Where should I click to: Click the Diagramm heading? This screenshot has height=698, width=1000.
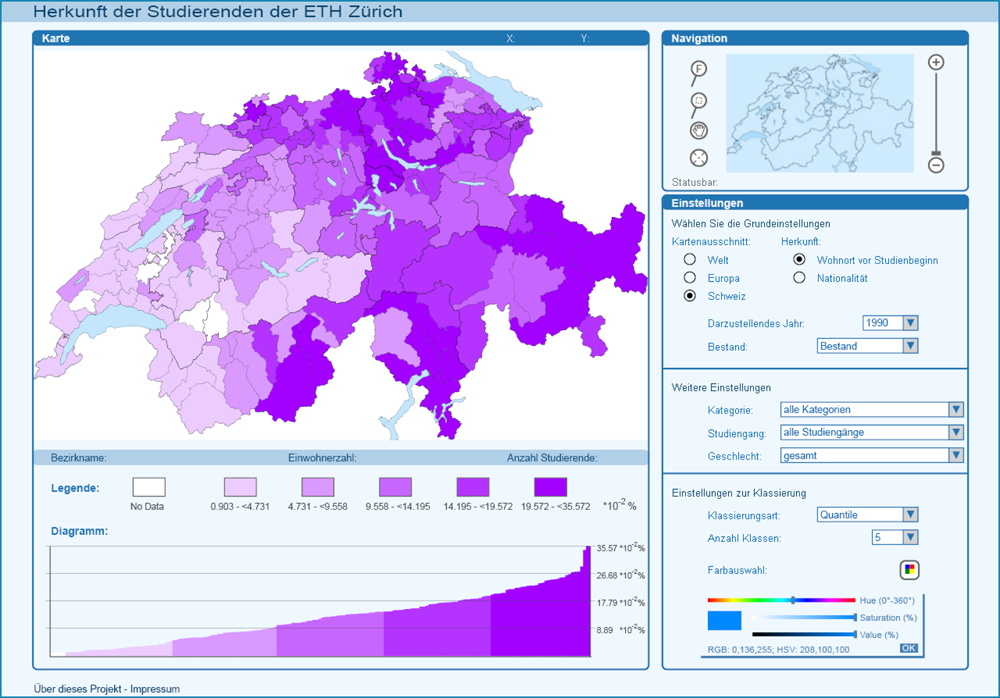(79, 531)
